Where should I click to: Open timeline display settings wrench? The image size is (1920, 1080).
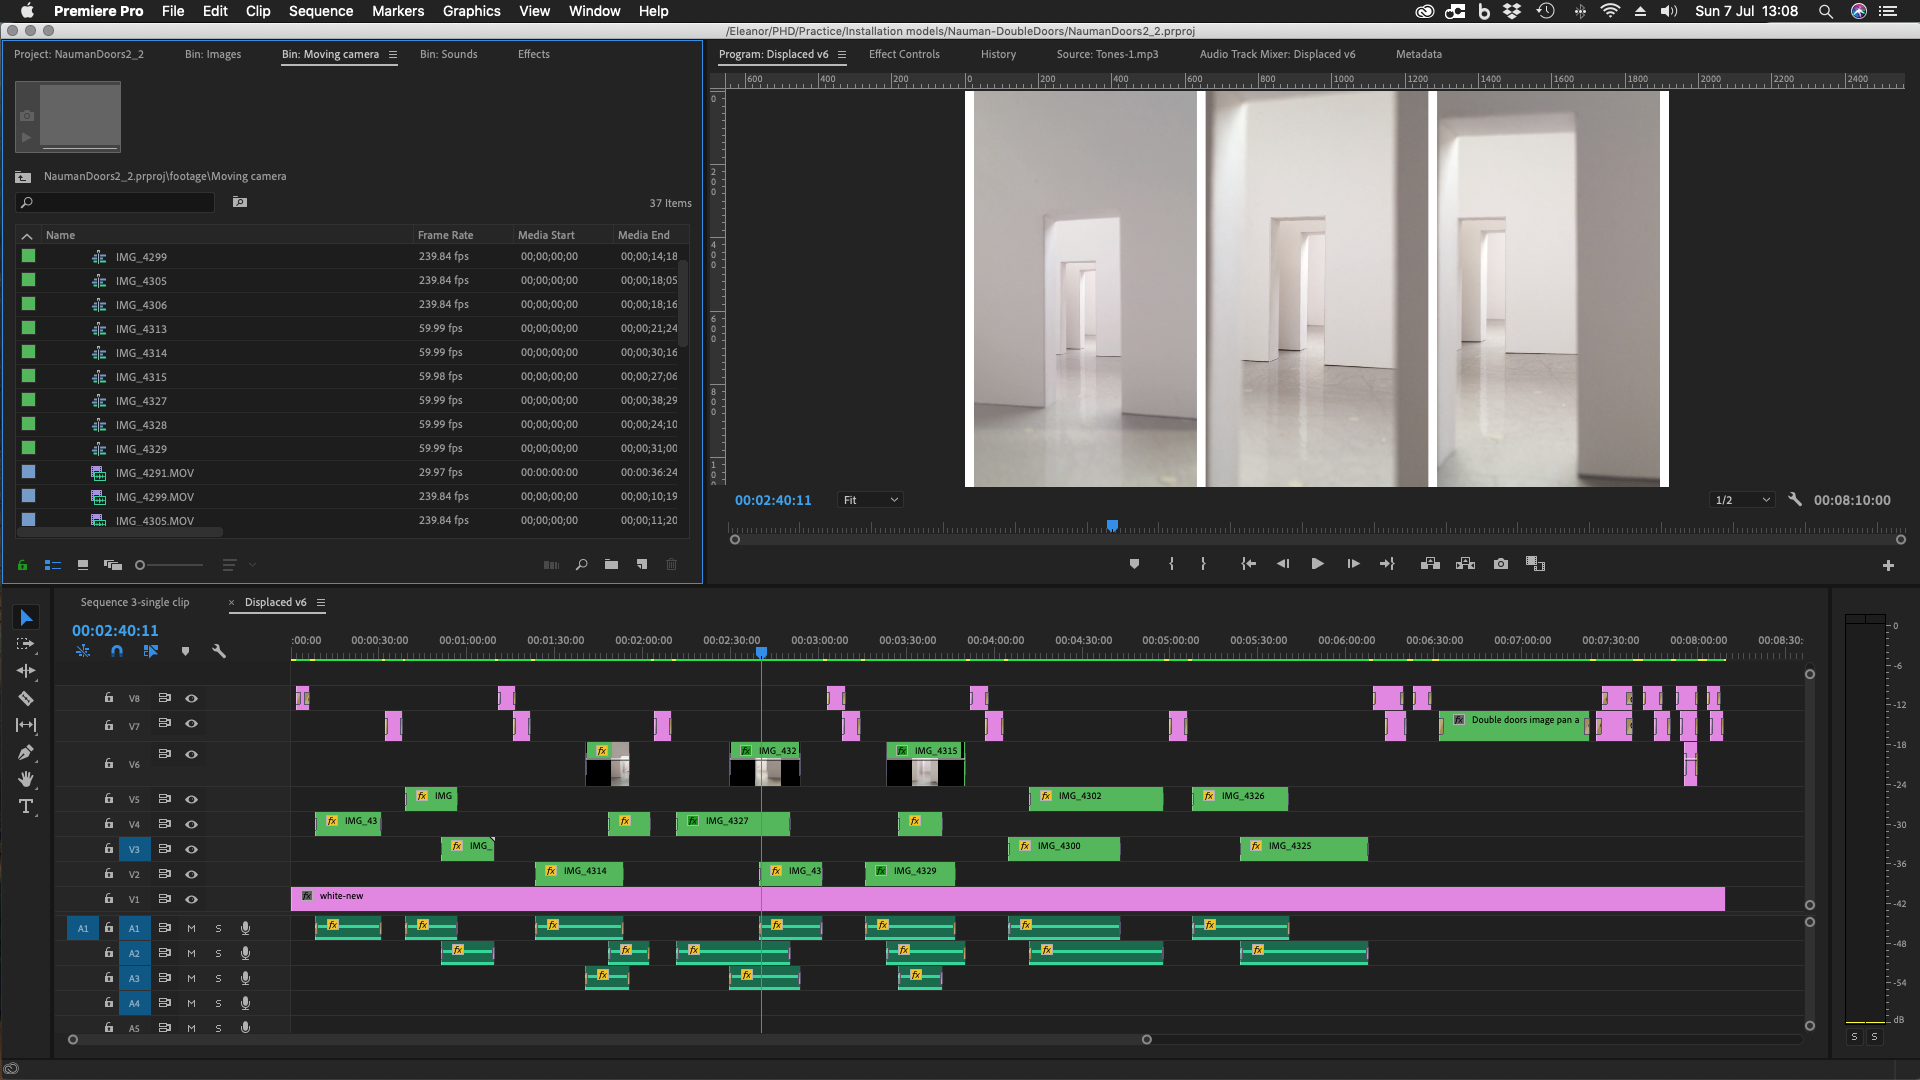click(219, 651)
